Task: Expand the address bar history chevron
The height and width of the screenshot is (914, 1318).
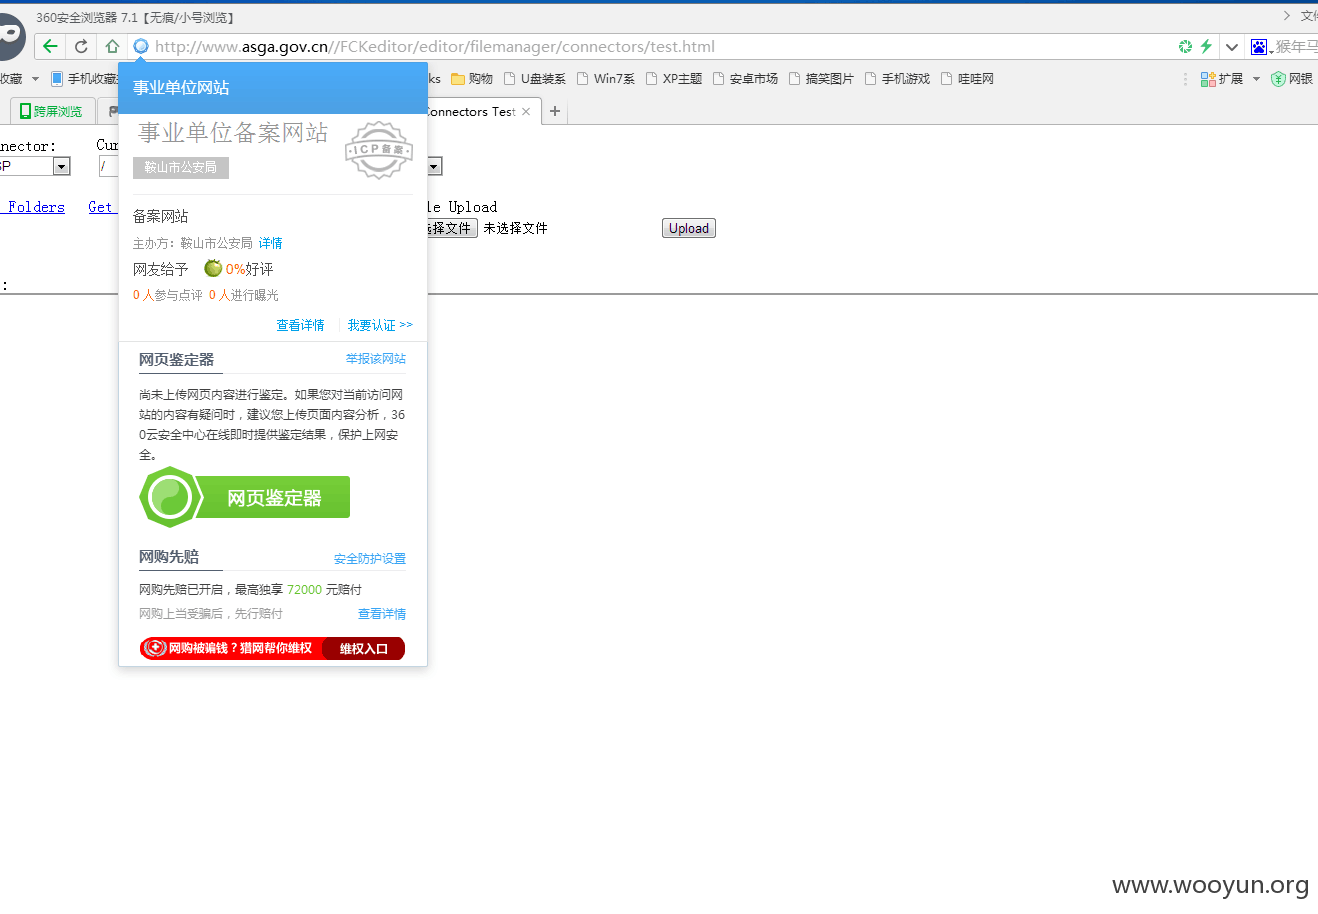Action: (x=1232, y=47)
